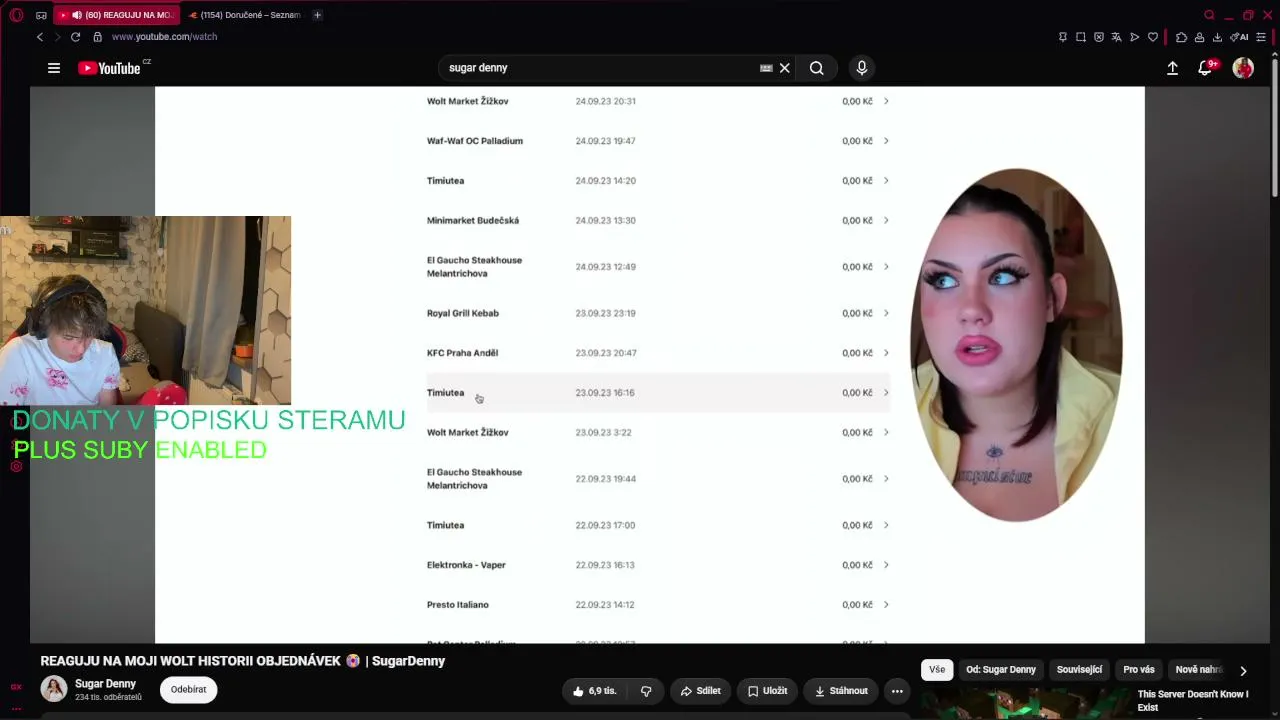Click the 'KFC Praha Anděl' order text
Image resolution: width=1280 pixels, height=720 pixels.
tap(462, 353)
